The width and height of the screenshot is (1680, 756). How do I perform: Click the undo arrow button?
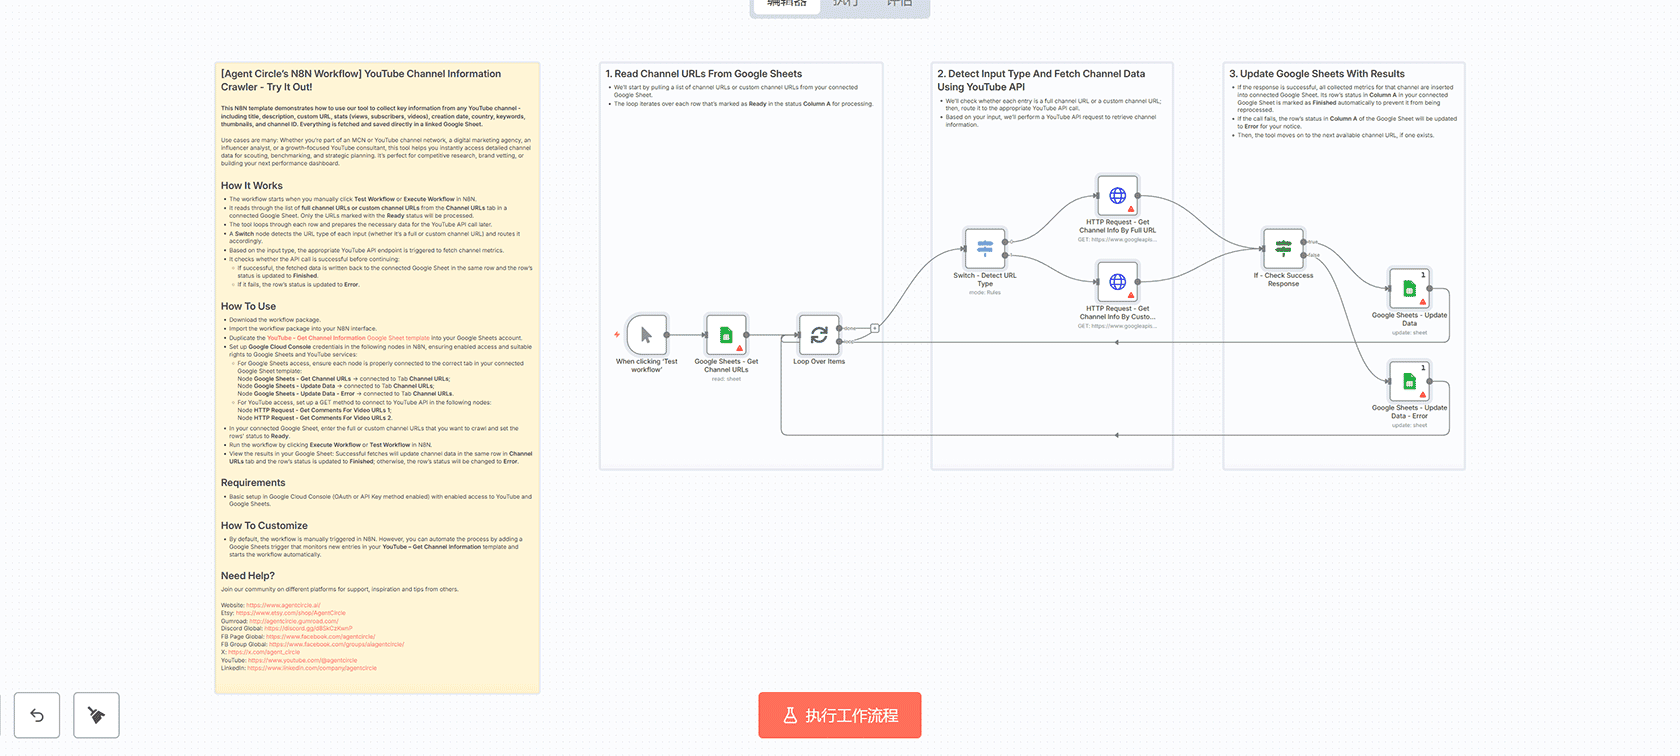tap(37, 715)
